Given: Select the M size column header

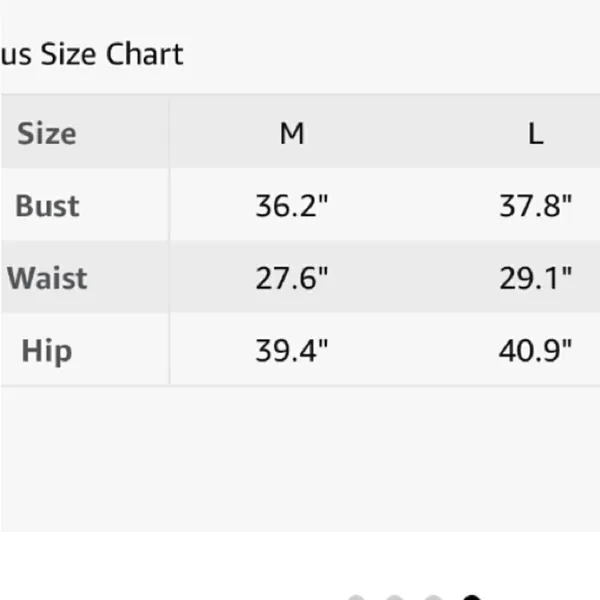Looking at the screenshot, I should coord(292,134).
